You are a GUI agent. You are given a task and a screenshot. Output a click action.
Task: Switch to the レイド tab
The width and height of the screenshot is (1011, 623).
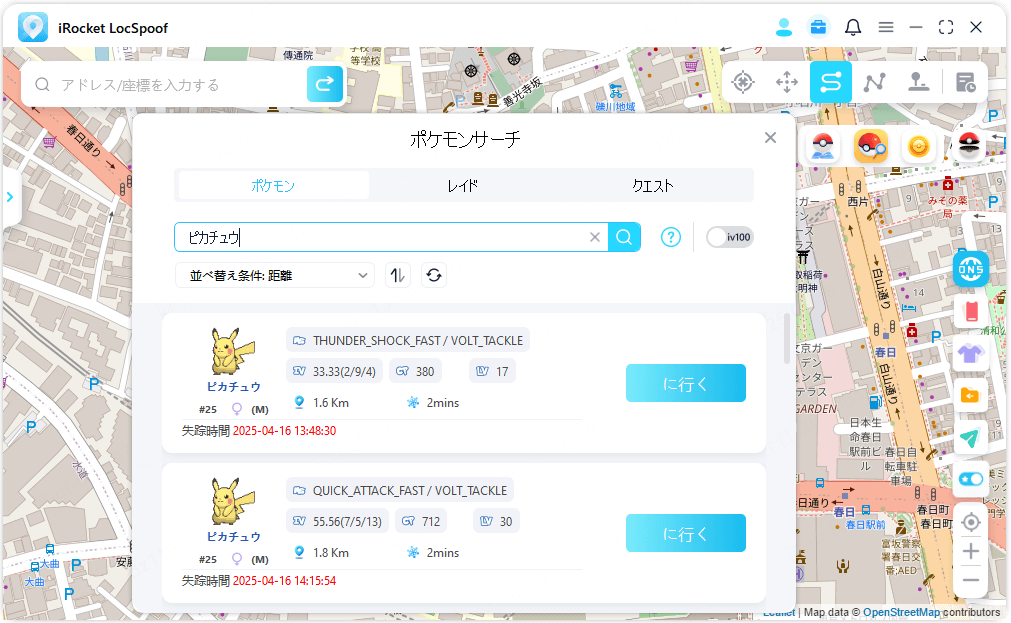pyautogui.click(x=463, y=186)
